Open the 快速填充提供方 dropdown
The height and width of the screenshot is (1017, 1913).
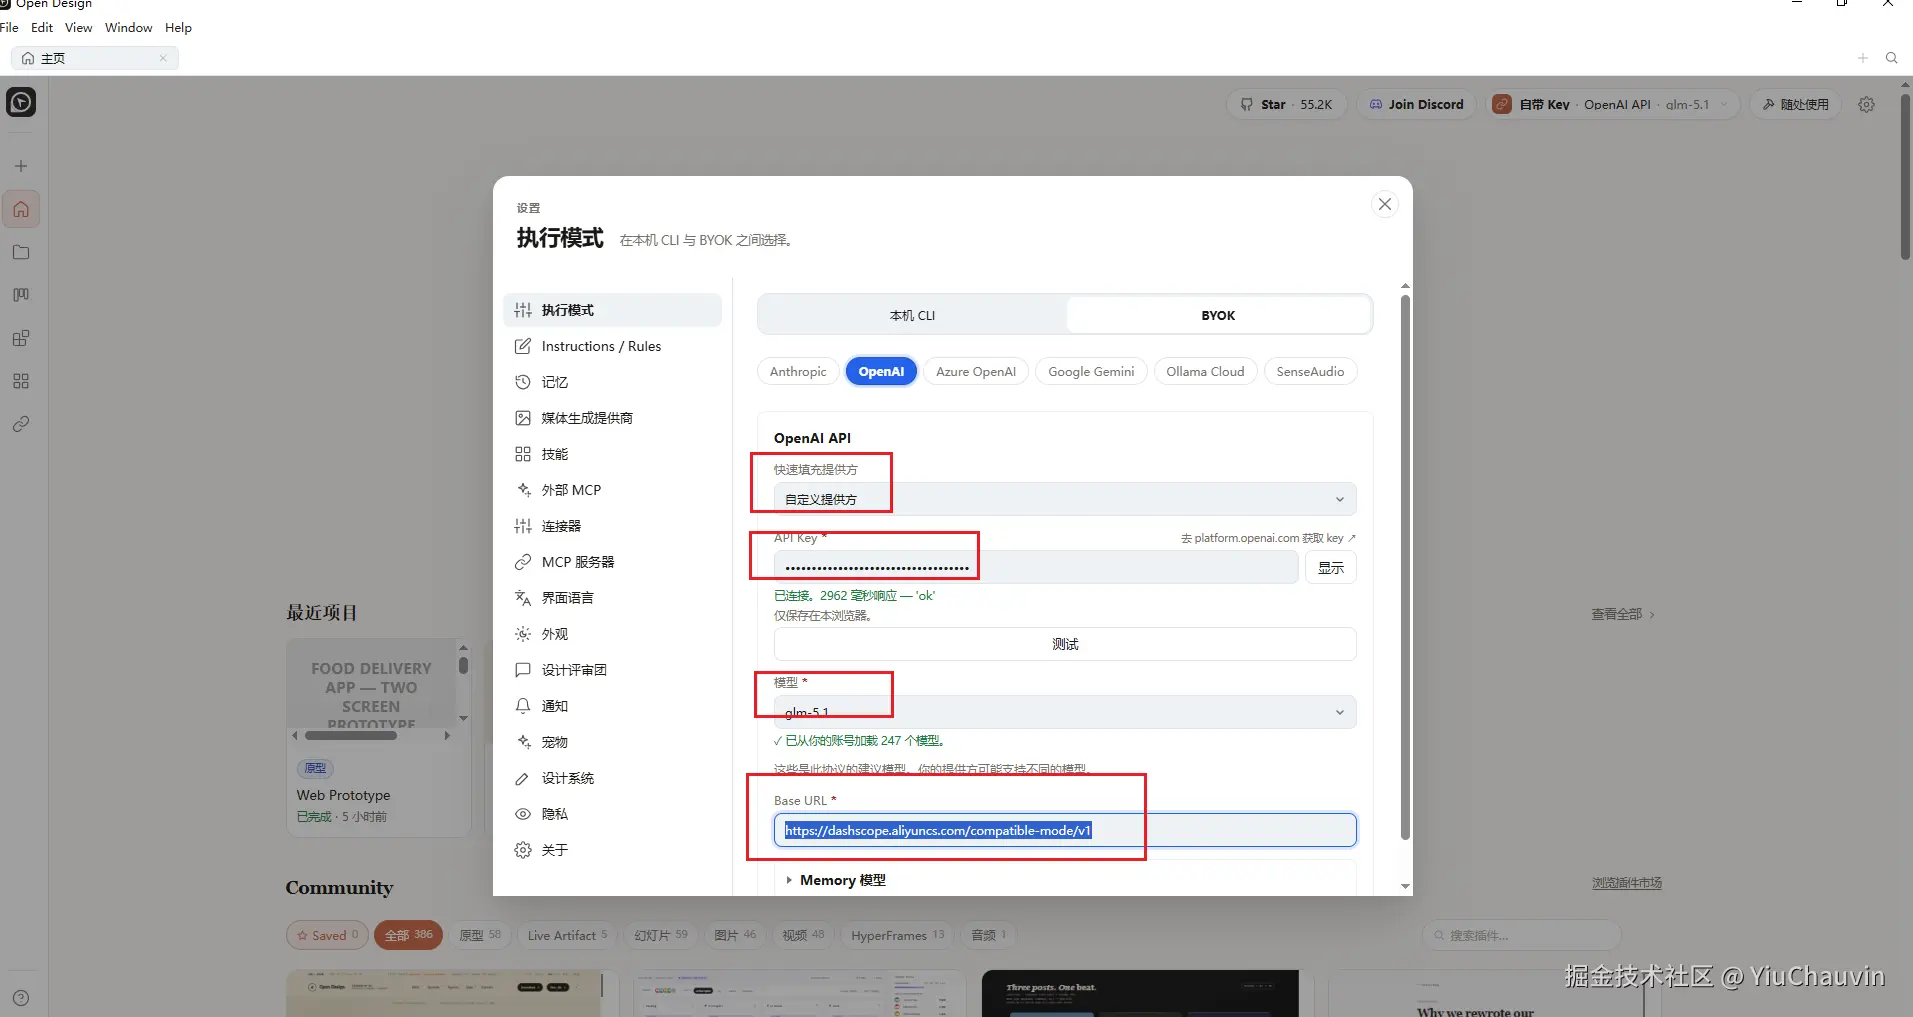click(1065, 499)
